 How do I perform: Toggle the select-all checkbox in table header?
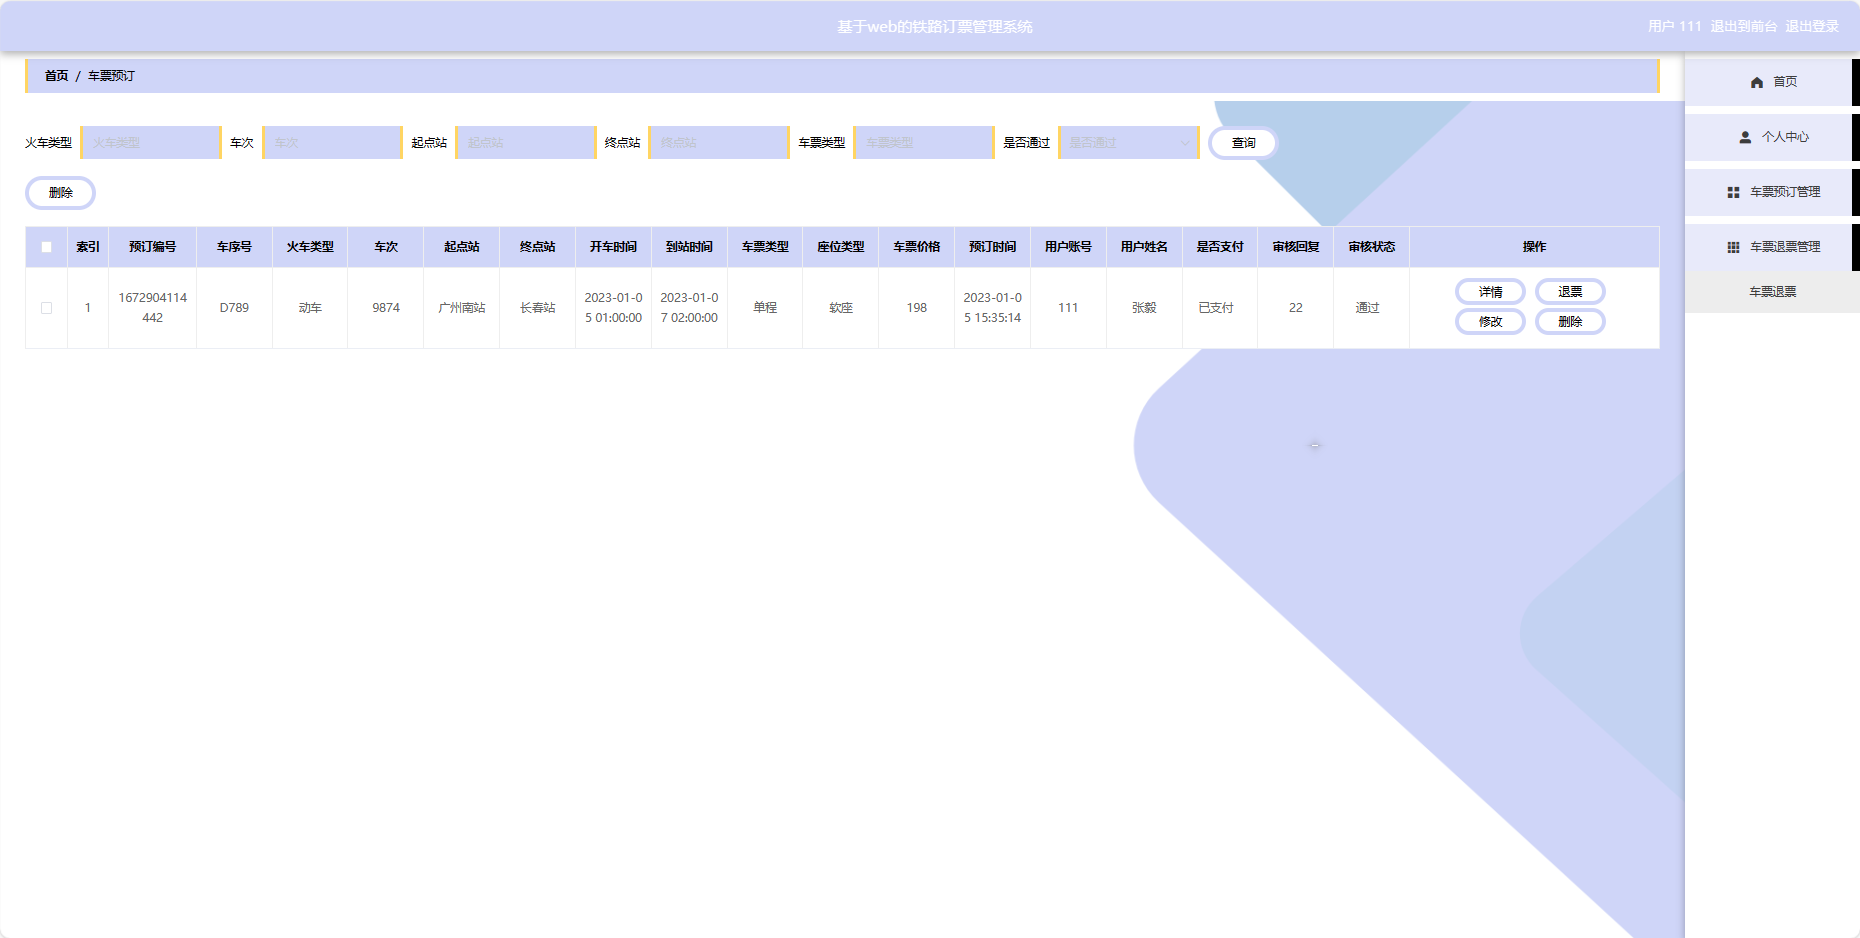pyautogui.click(x=46, y=247)
